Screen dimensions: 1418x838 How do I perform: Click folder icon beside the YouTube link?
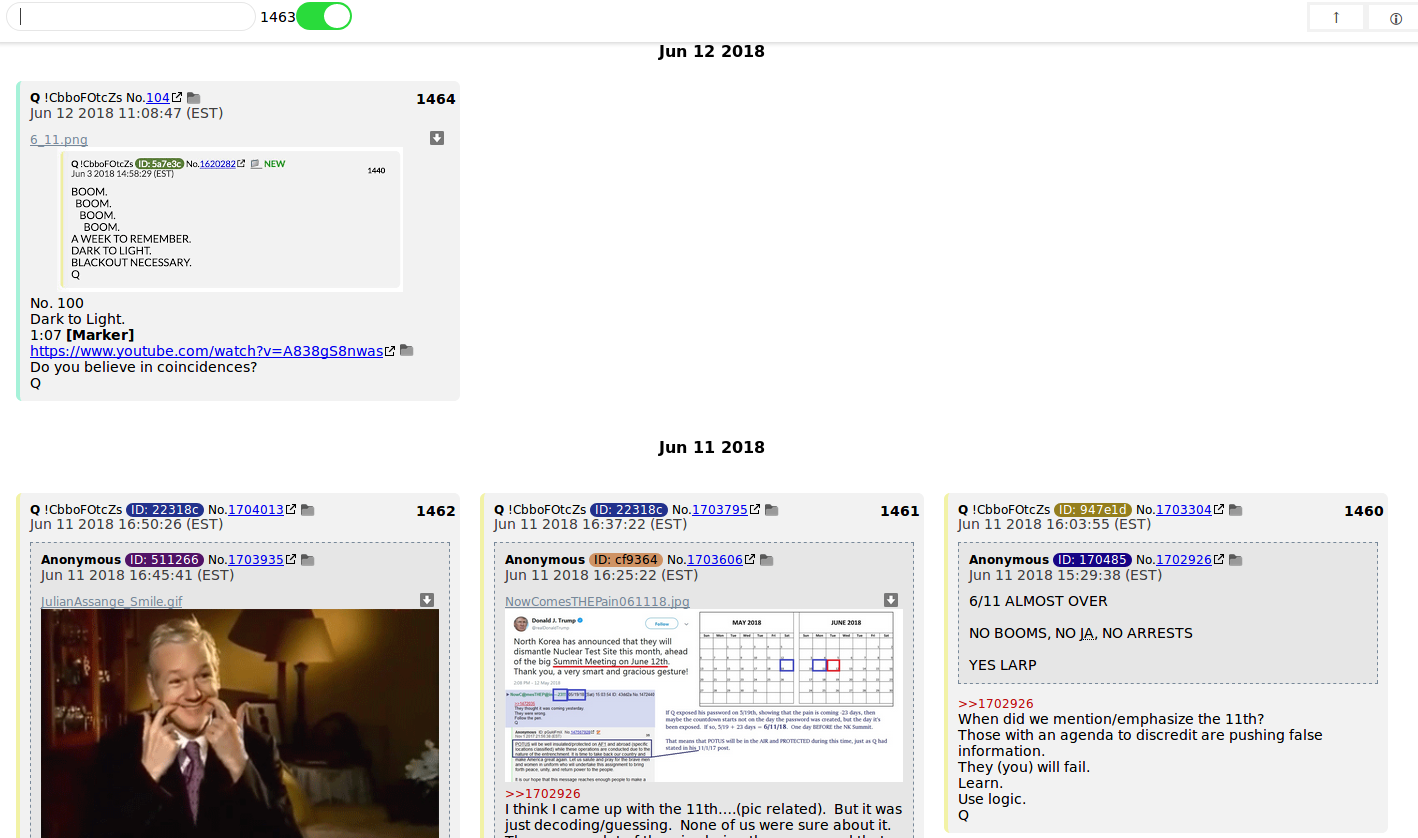[407, 351]
